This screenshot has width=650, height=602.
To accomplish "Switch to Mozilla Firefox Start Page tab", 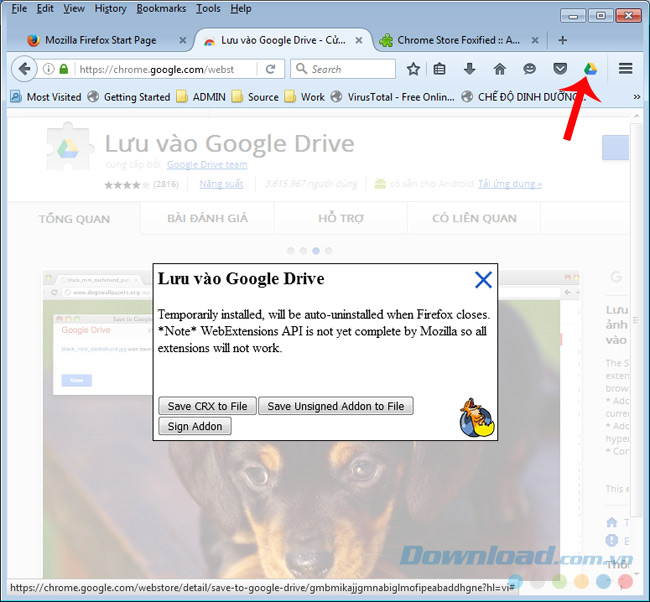I will (x=101, y=40).
